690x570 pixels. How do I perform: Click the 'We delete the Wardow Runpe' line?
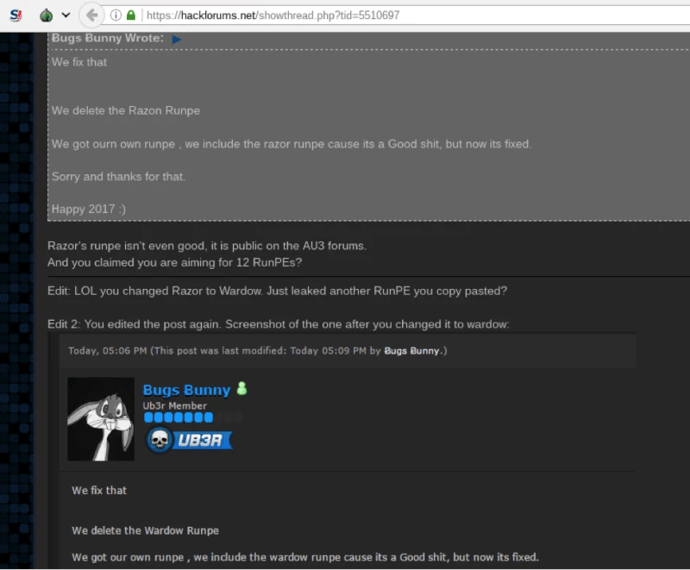pos(145,530)
